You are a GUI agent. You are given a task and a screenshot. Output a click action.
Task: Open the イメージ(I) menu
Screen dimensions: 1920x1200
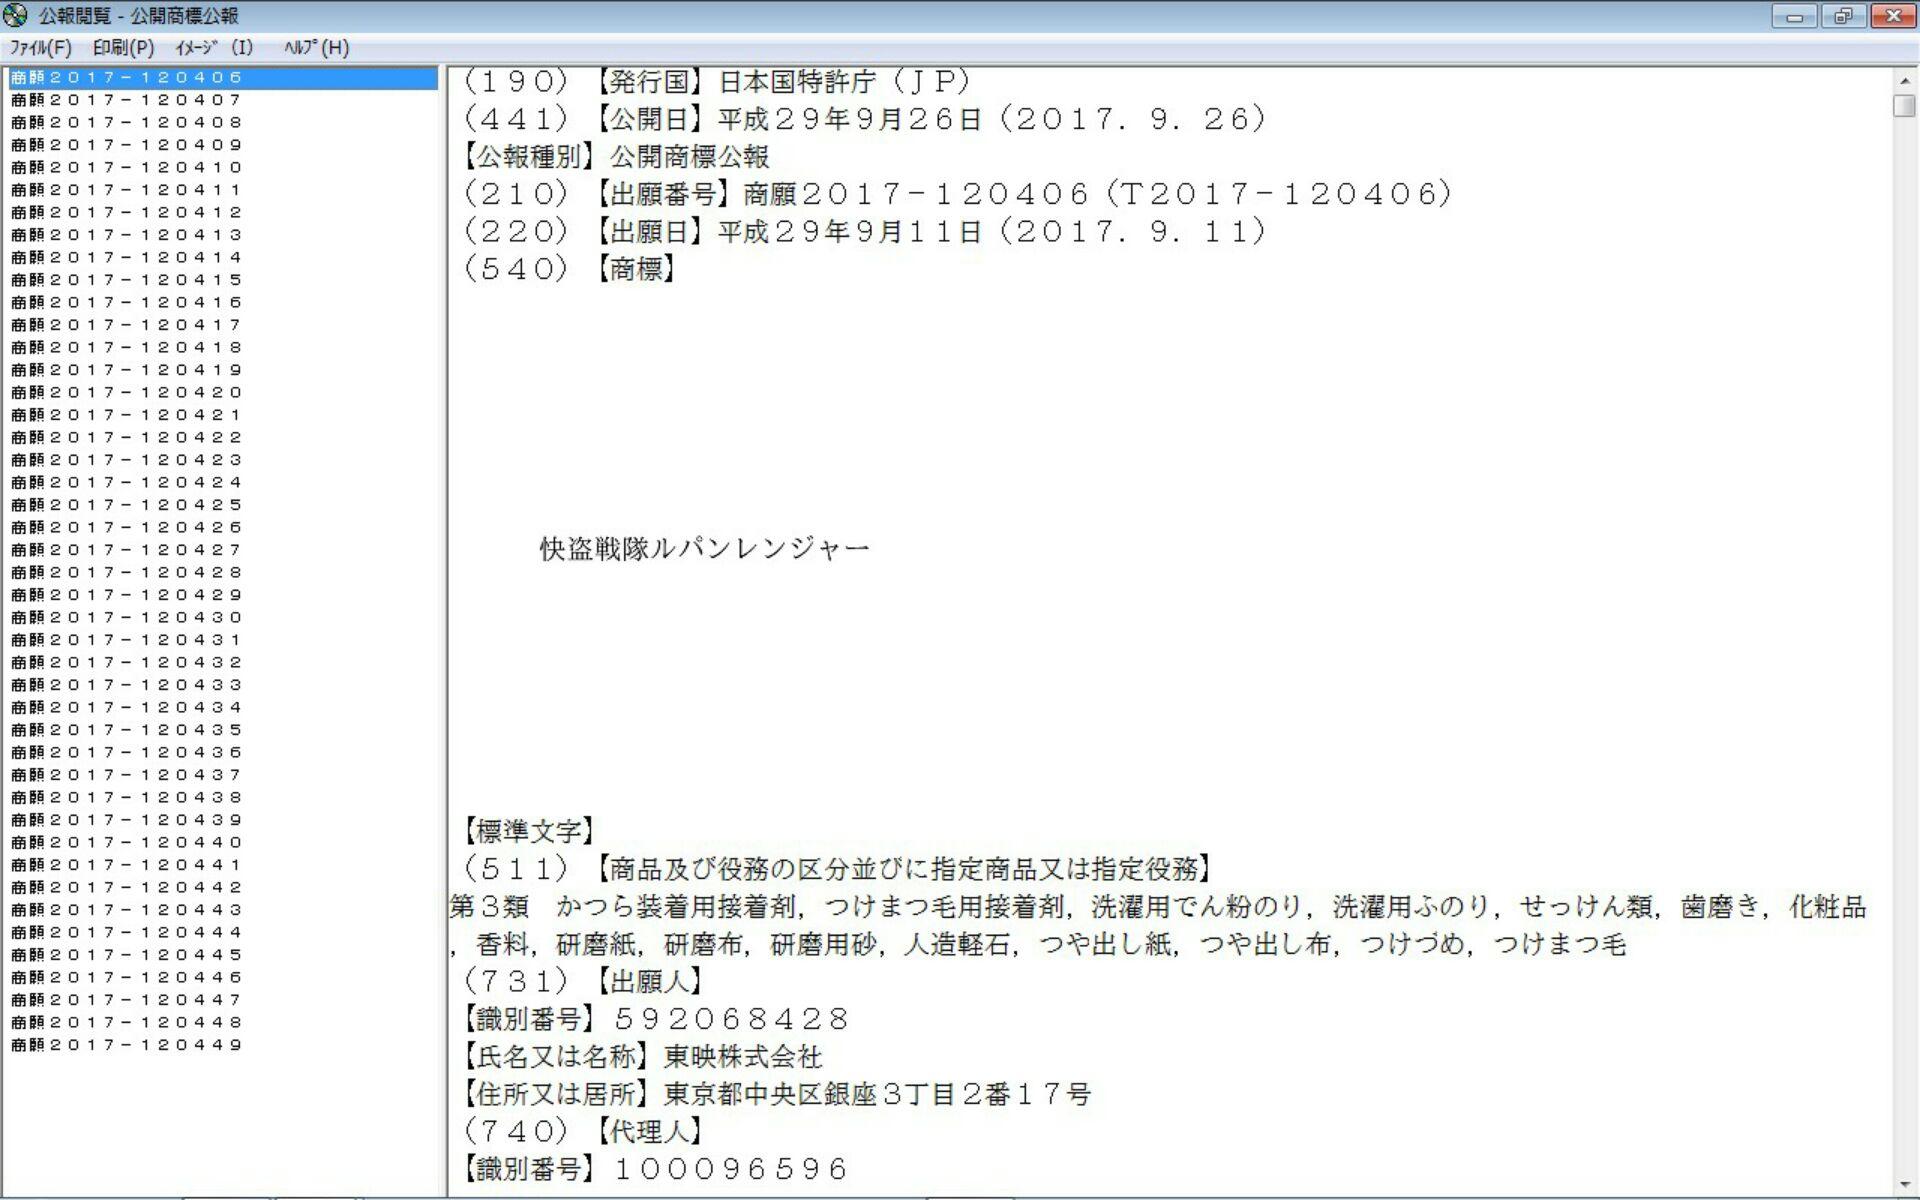click(214, 48)
